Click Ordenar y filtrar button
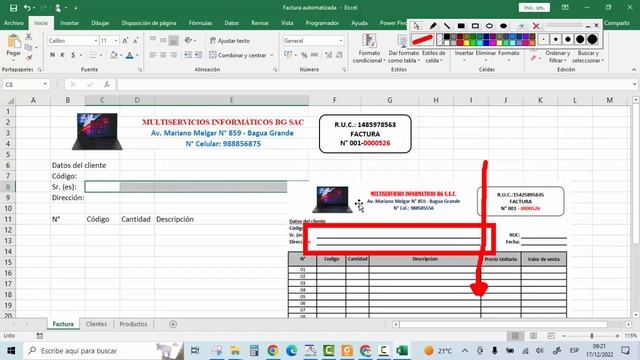The height and width of the screenshot is (360, 640). 558,56
